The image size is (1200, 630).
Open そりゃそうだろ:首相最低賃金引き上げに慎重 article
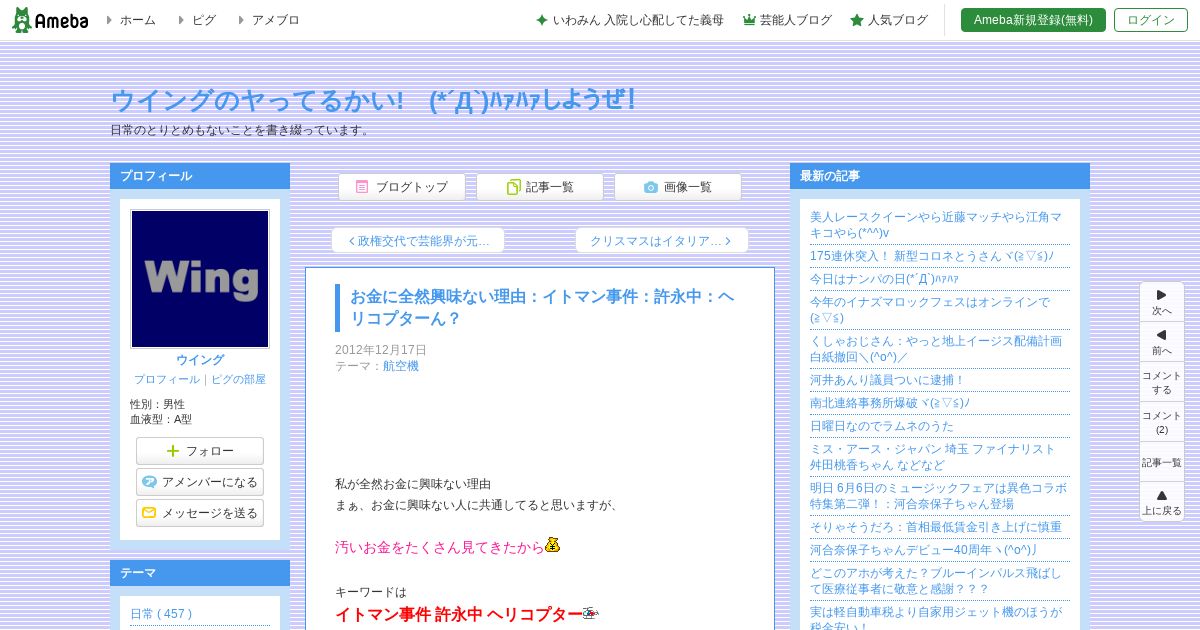pos(936,527)
